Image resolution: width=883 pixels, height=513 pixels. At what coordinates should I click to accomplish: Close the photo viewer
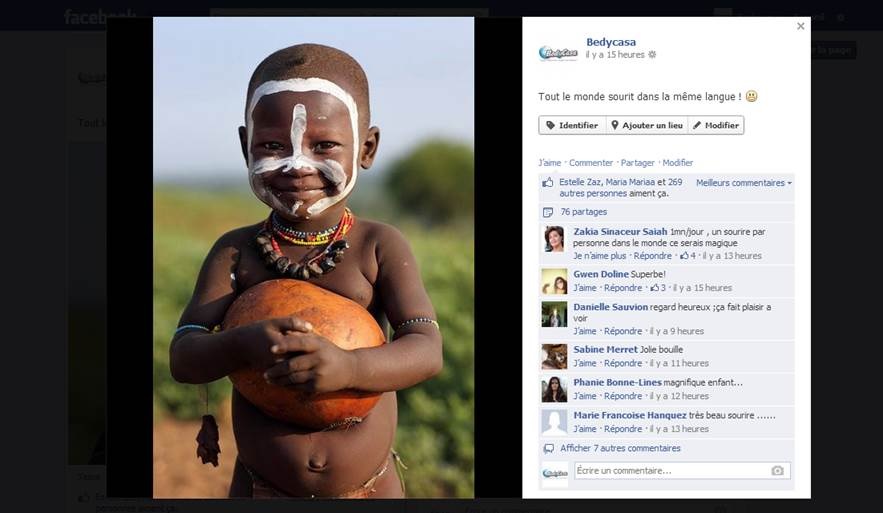pos(800,27)
